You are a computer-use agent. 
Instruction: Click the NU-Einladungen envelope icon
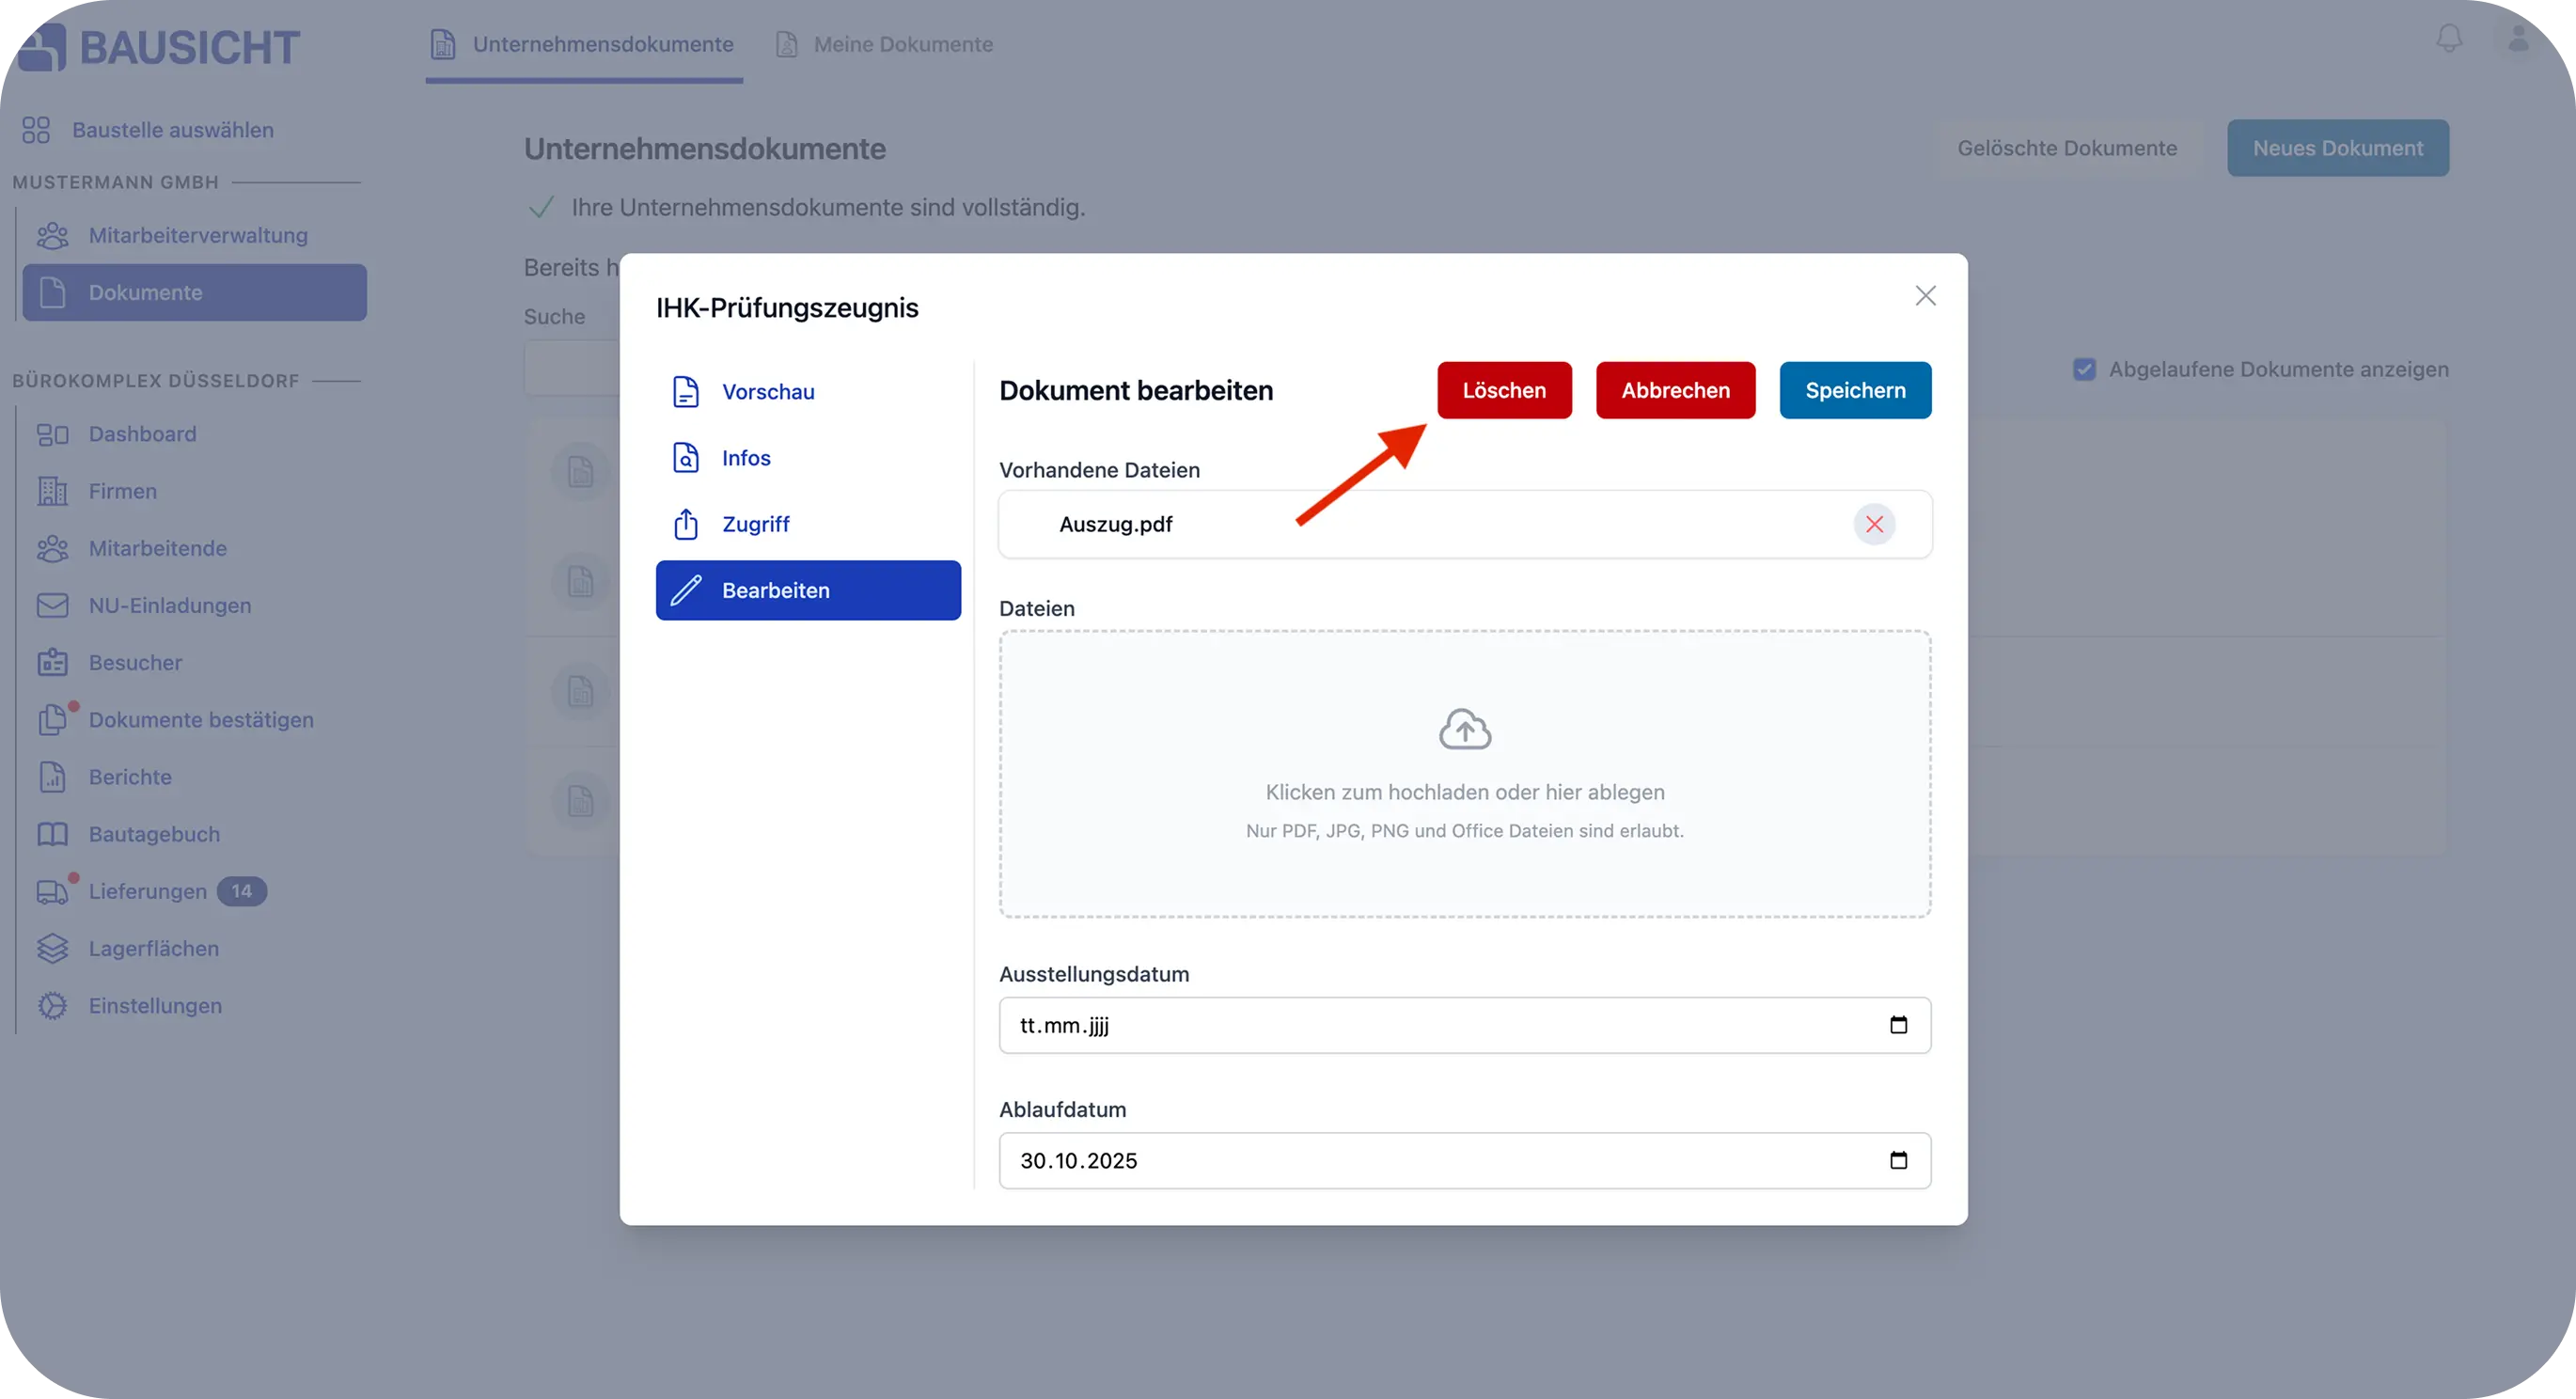[53, 605]
